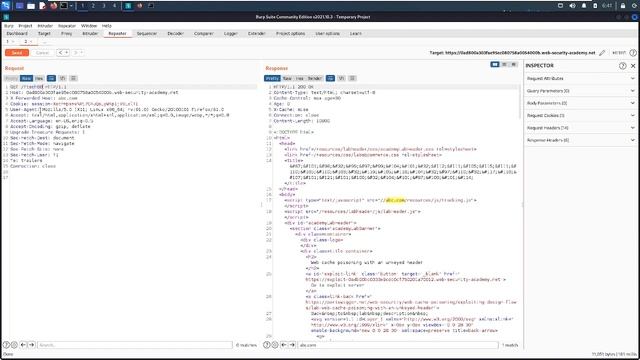640x360 pixels.
Task: Switch request view to Hex
Action: pos(39,78)
